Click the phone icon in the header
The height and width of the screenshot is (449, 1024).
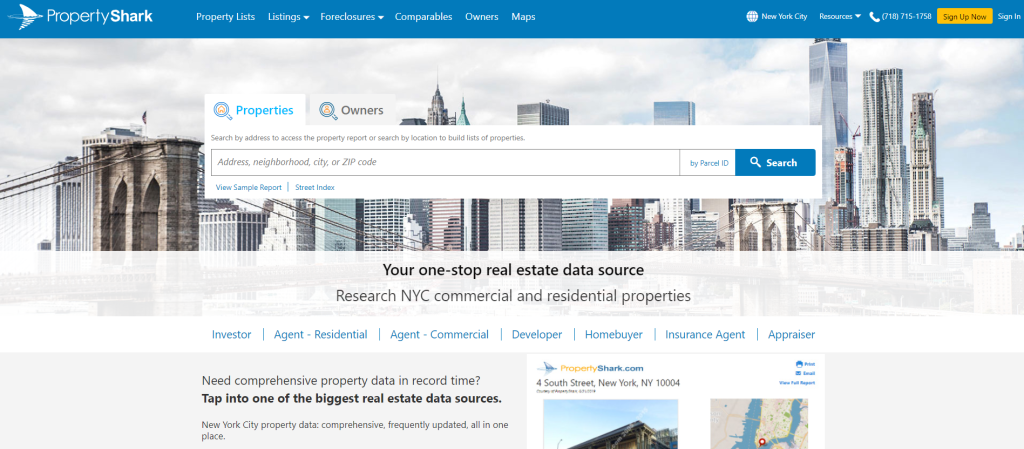[874, 17]
